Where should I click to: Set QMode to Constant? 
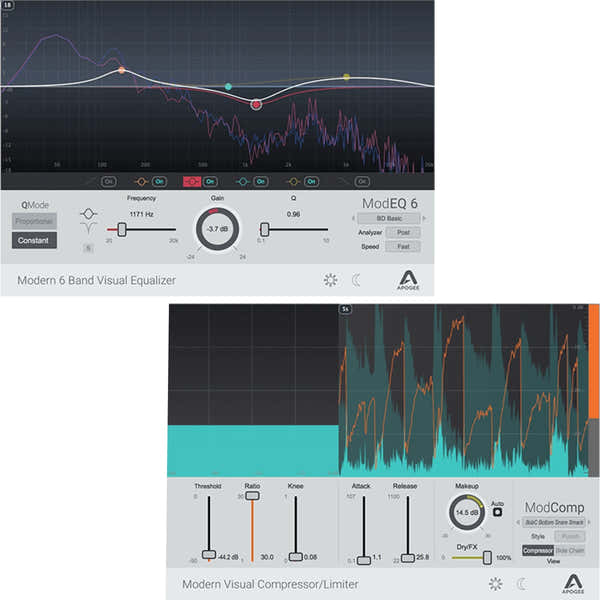coord(34,240)
